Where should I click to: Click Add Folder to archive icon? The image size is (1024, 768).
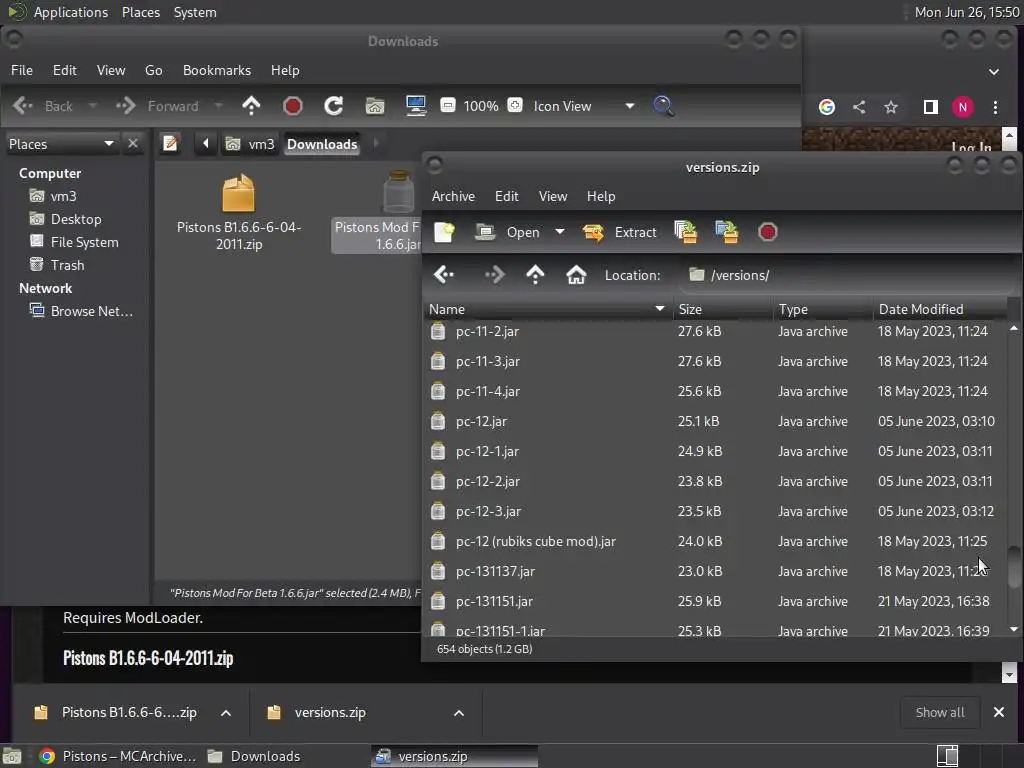tap(727, 232)
